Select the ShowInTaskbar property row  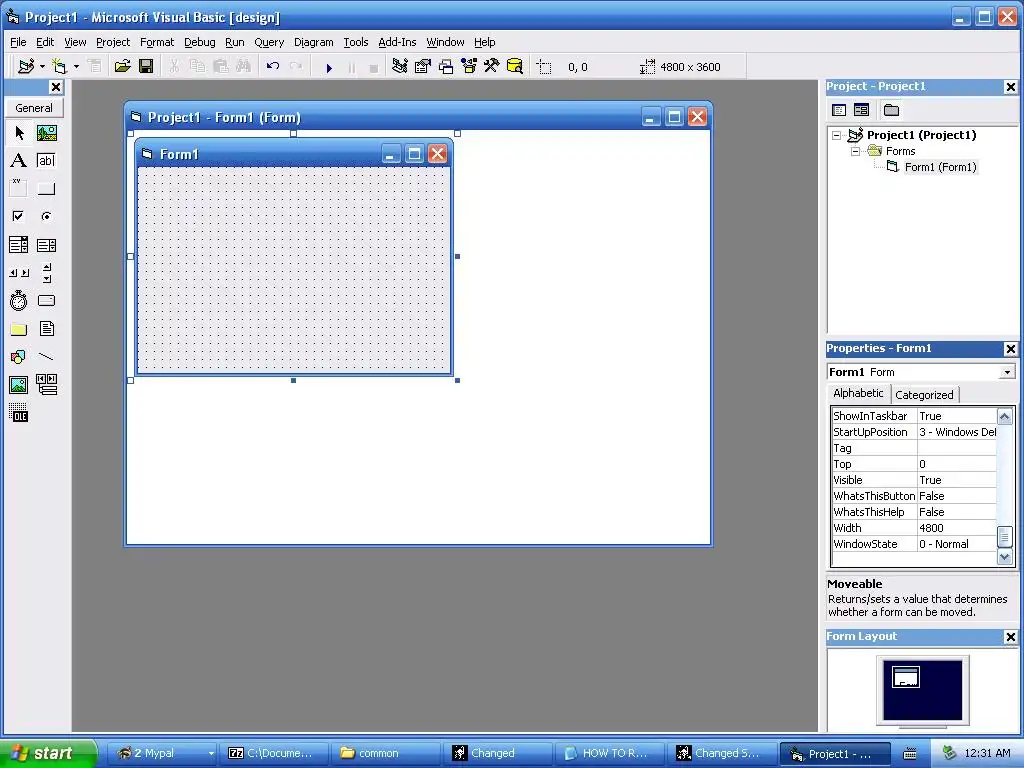tap(914, 416)
